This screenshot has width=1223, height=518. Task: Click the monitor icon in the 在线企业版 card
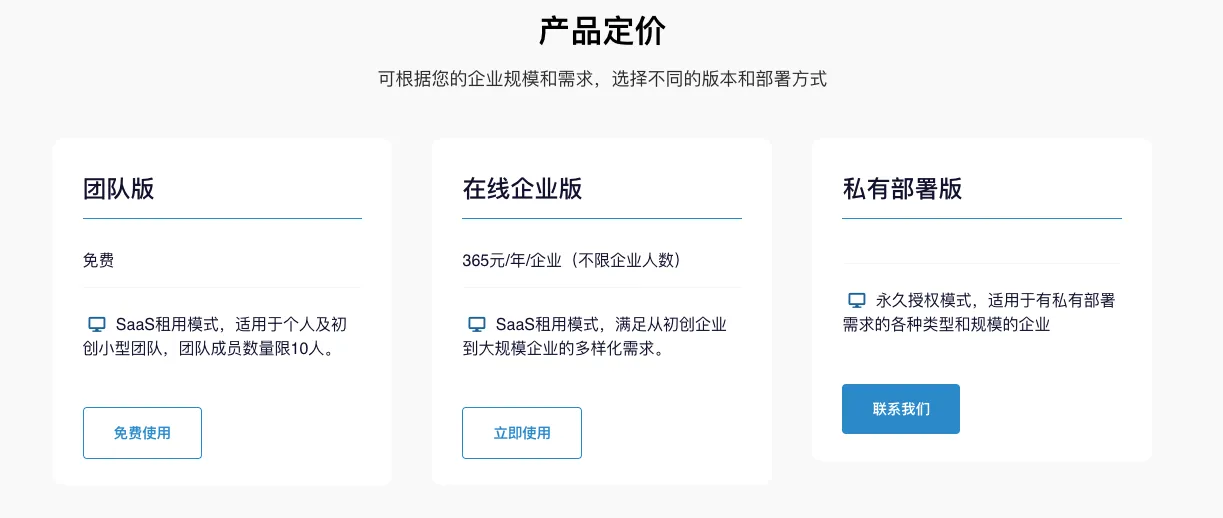pos(477,324)
